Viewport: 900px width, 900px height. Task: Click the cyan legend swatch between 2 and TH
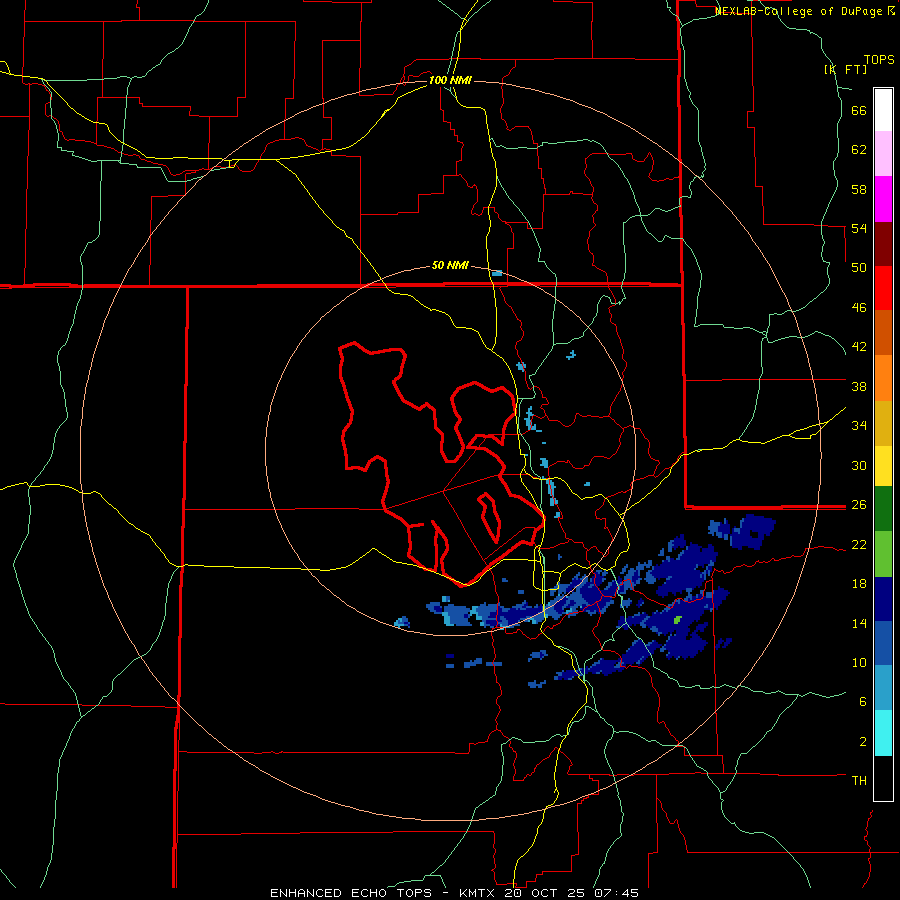(883, 733)
